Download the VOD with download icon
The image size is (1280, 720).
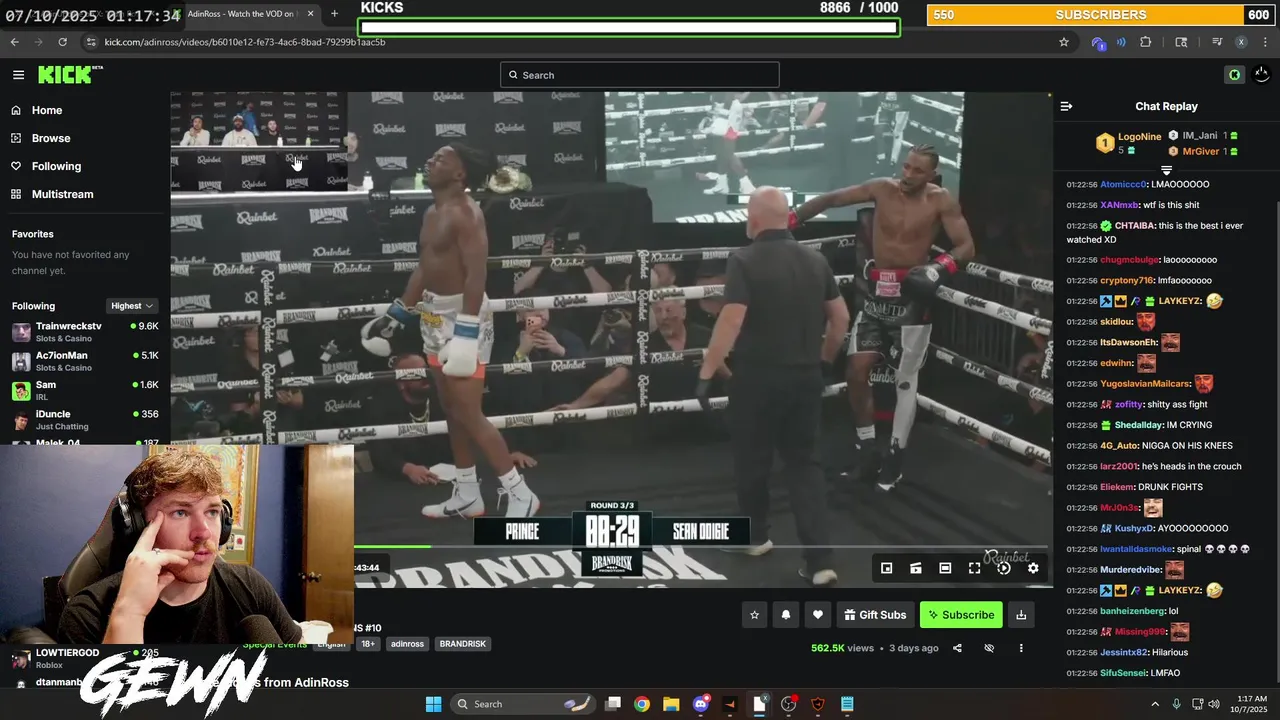tap(1021, 615)
